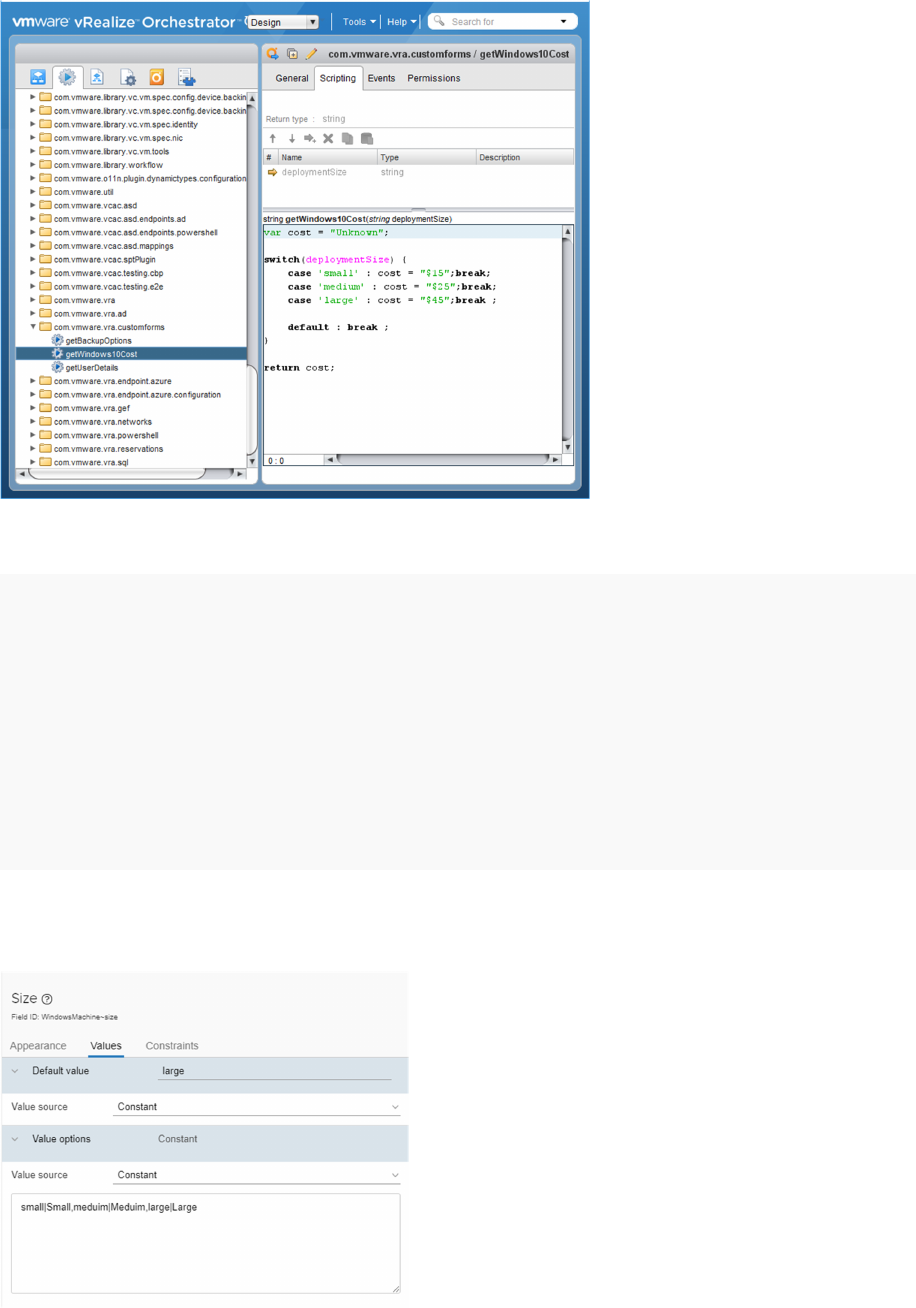Move parameter down with arrow icon
The width and height of the screenshot is (916, 1308).
291,138
